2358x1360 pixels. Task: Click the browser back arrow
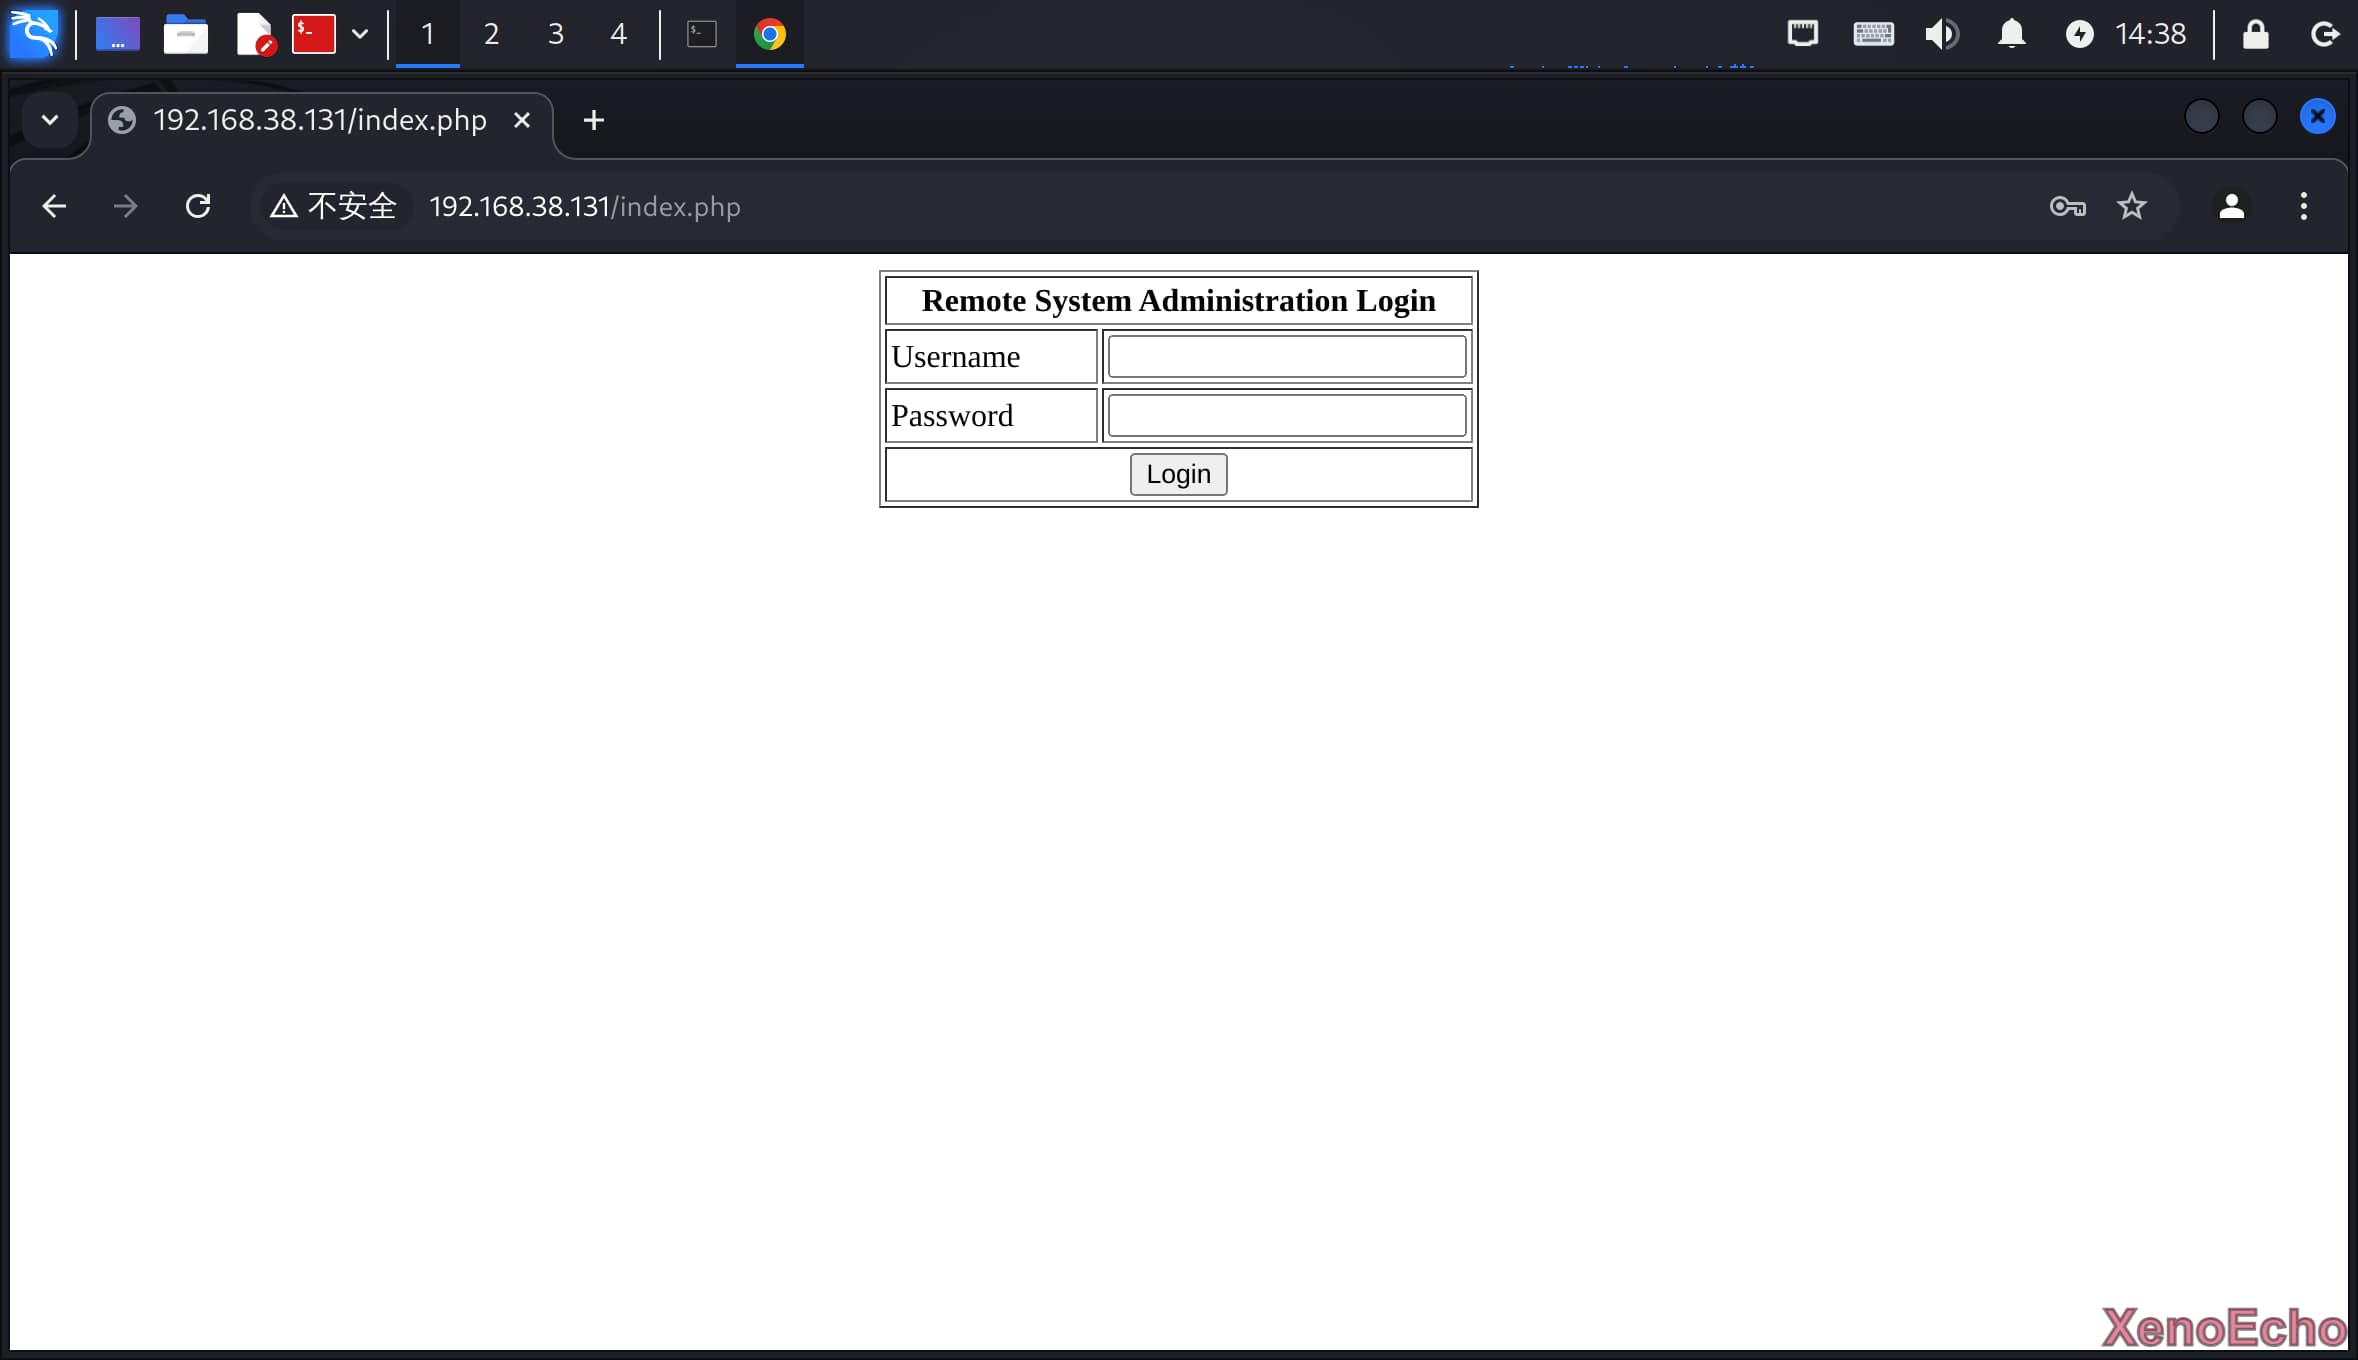tap(54, 206)
